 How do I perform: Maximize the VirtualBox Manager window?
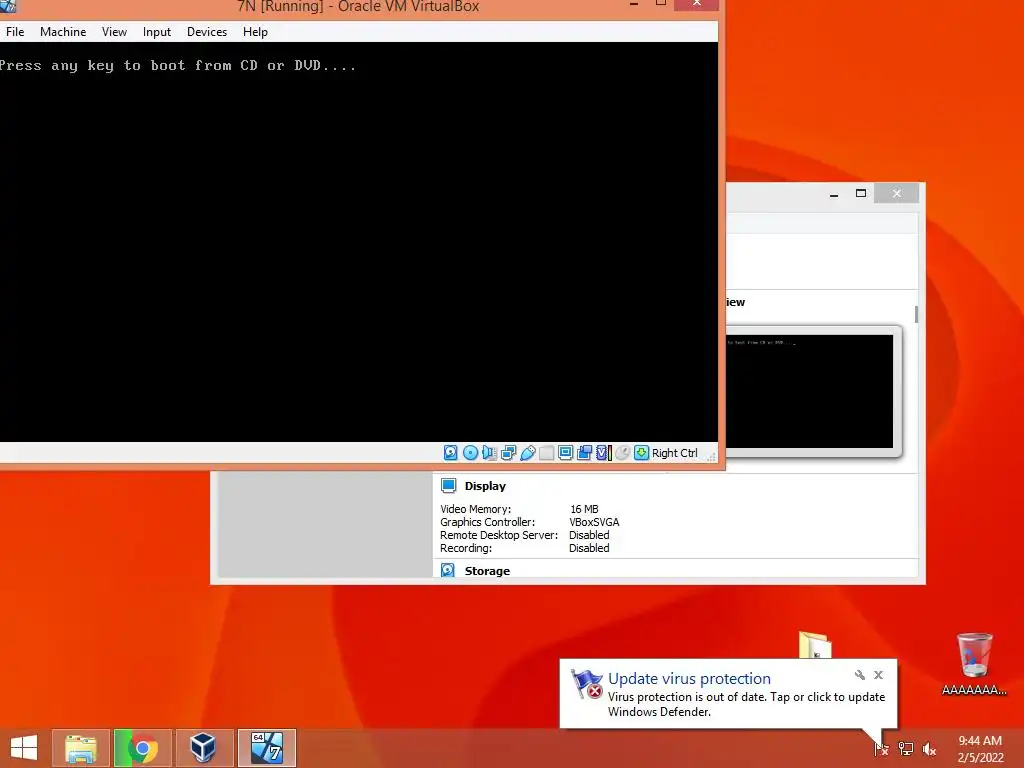point(861,193)
